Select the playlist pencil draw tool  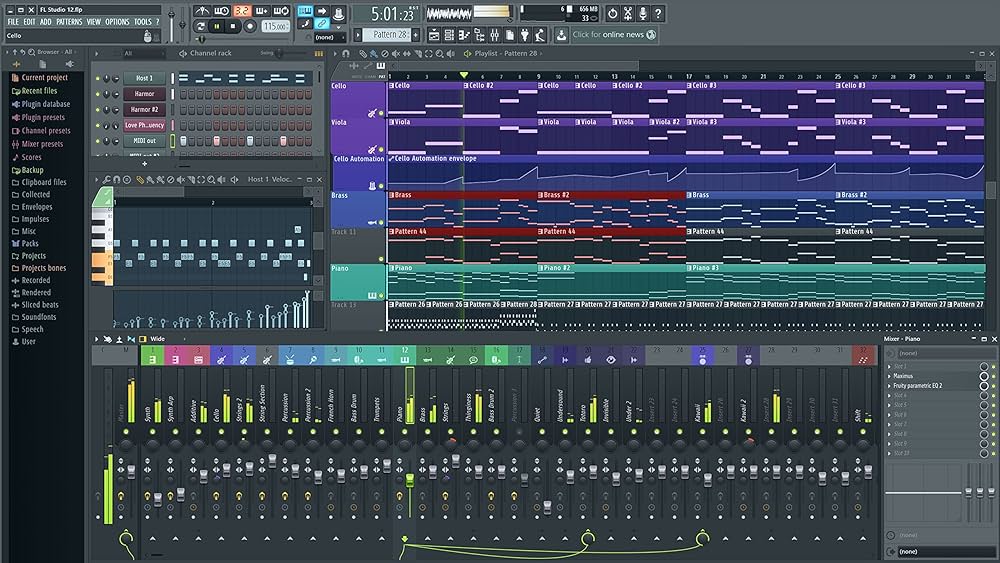pyautogui.click(x=362, y=54)
